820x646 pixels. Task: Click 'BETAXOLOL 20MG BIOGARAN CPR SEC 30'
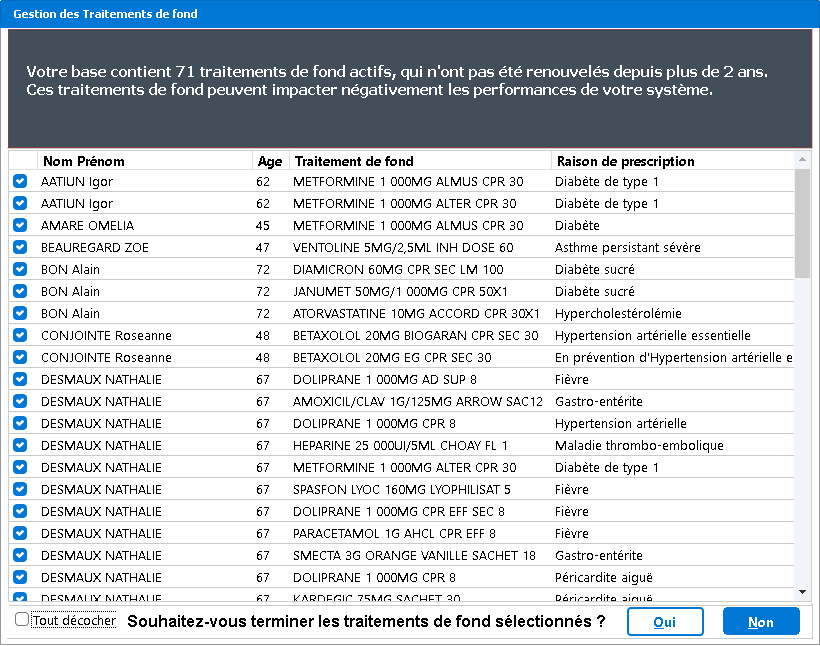(x=416, y=335)
